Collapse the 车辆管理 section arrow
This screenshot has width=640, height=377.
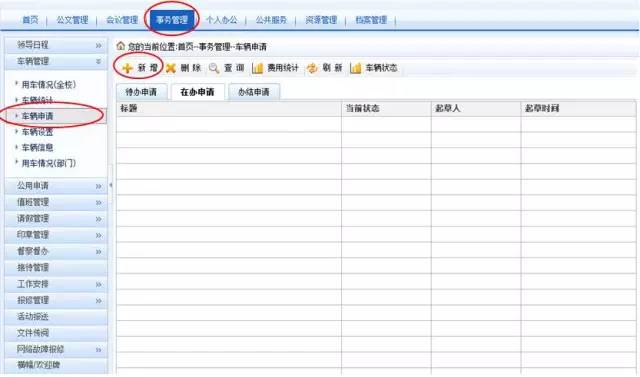point(98,62)
